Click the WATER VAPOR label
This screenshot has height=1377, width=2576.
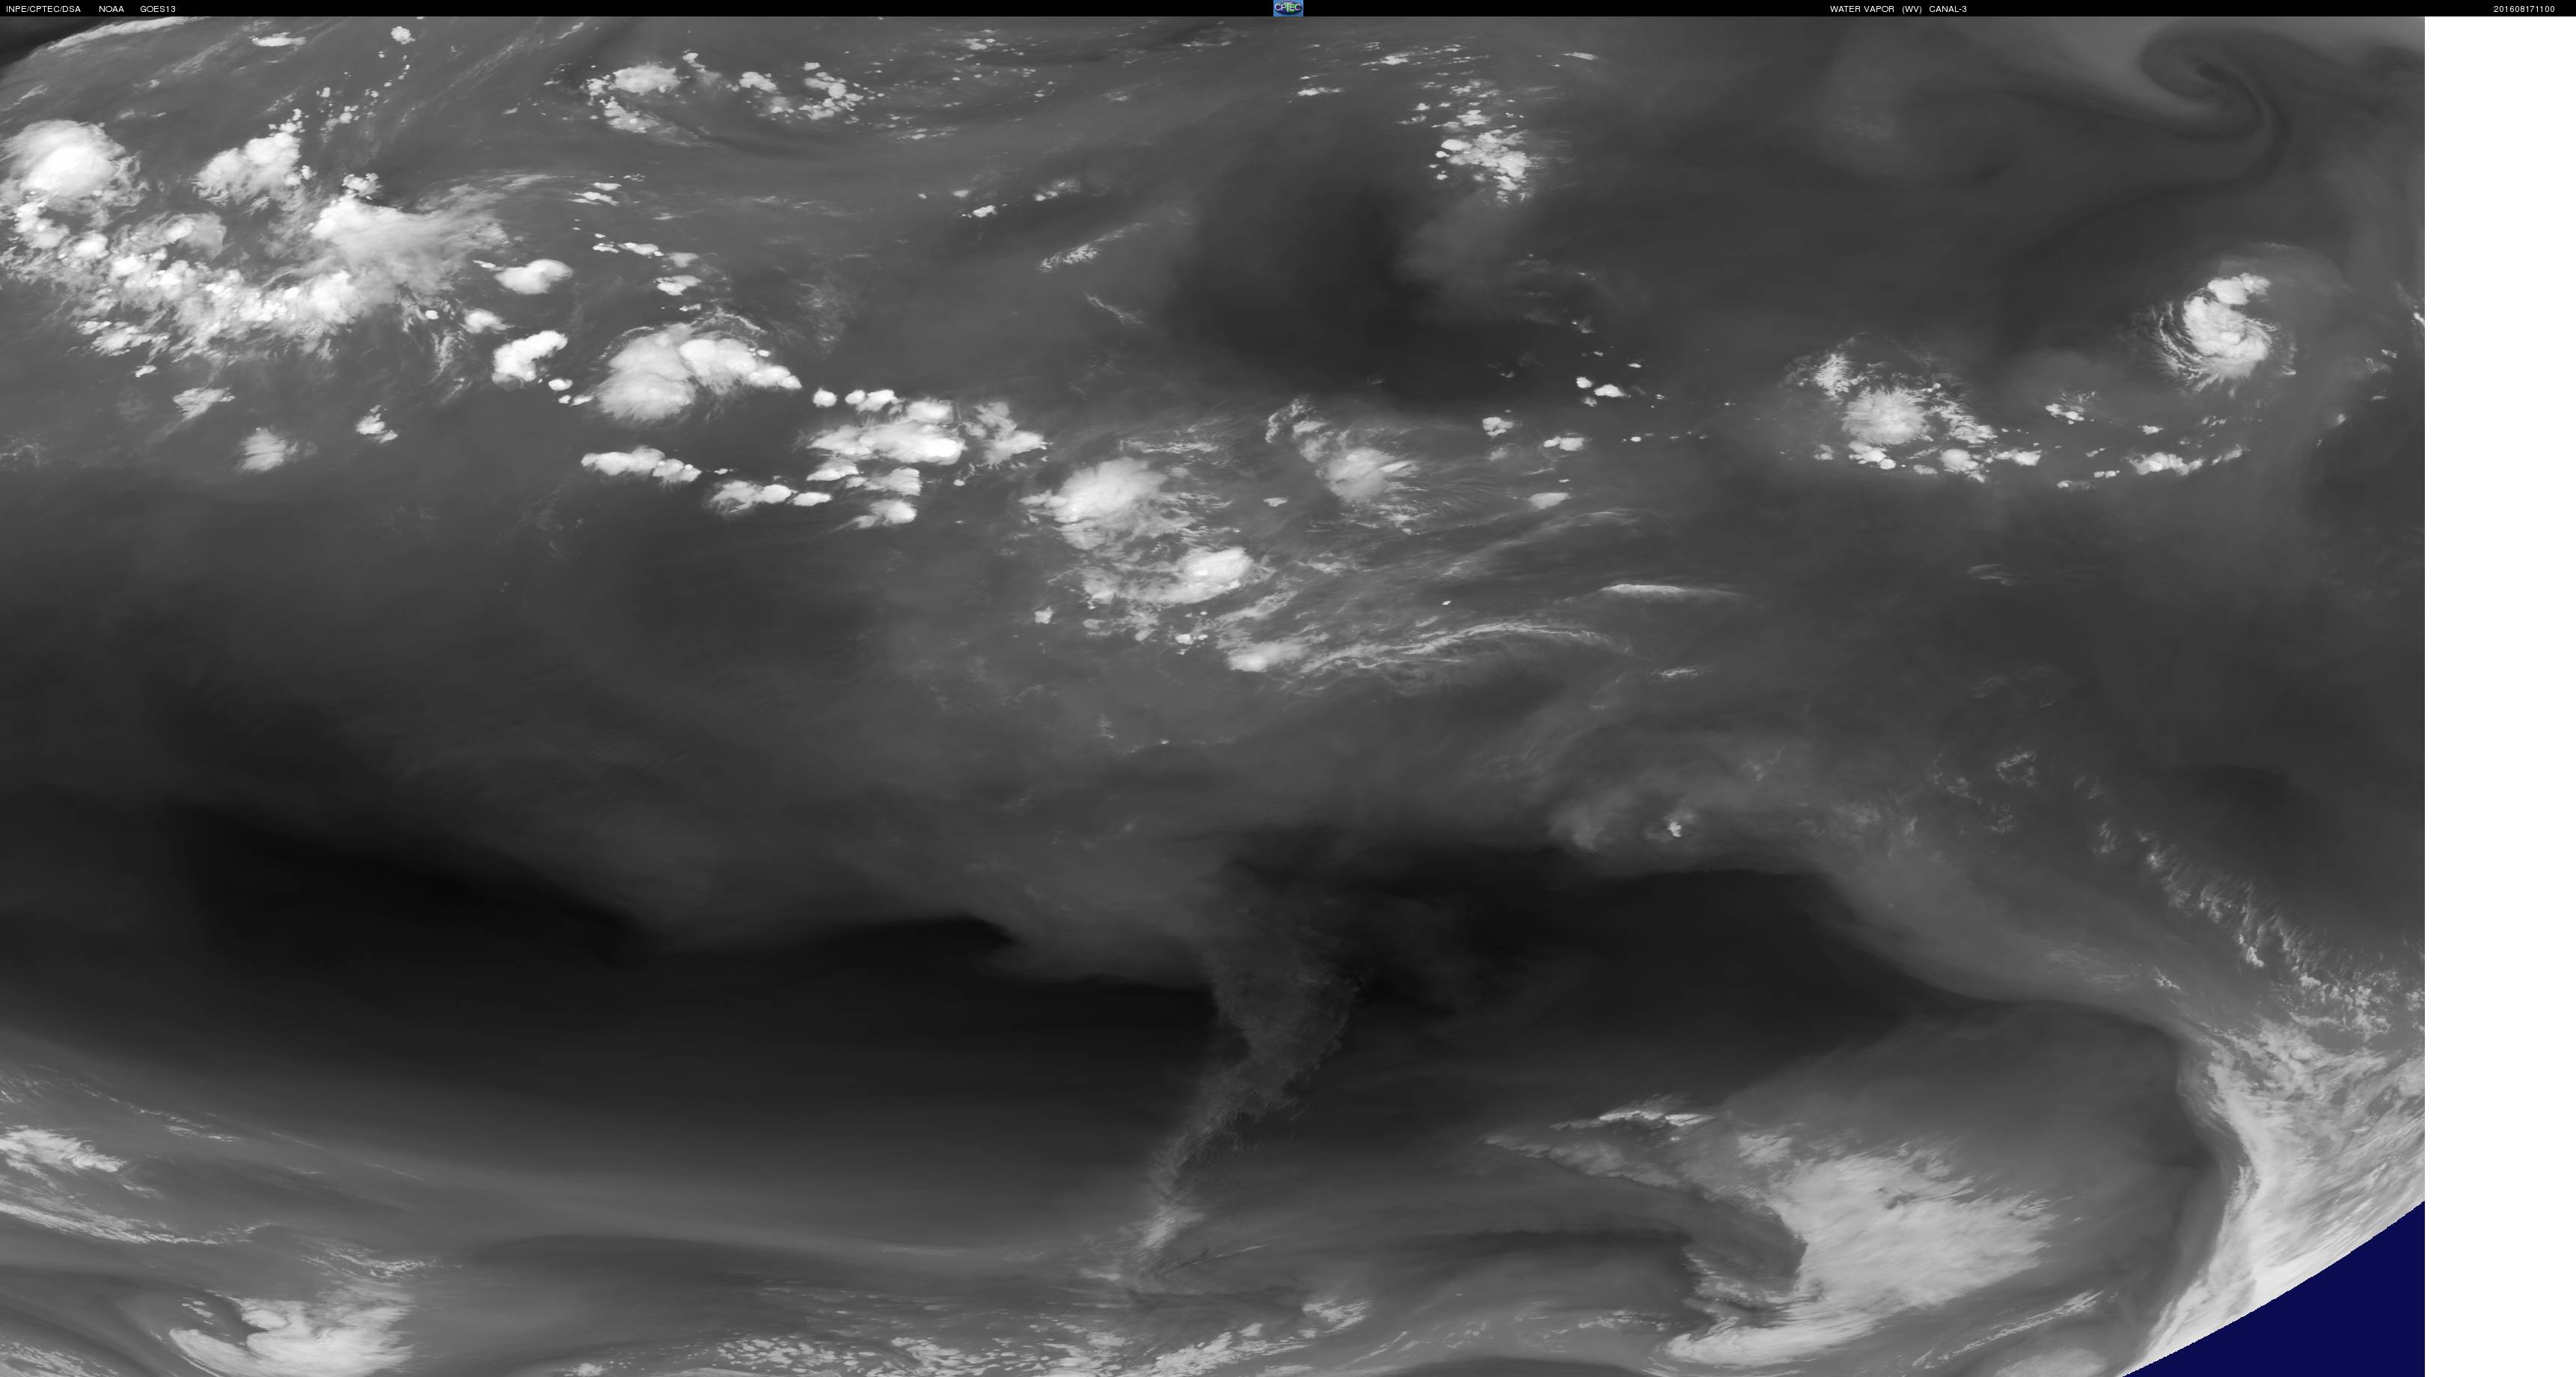coord(1862,9)
